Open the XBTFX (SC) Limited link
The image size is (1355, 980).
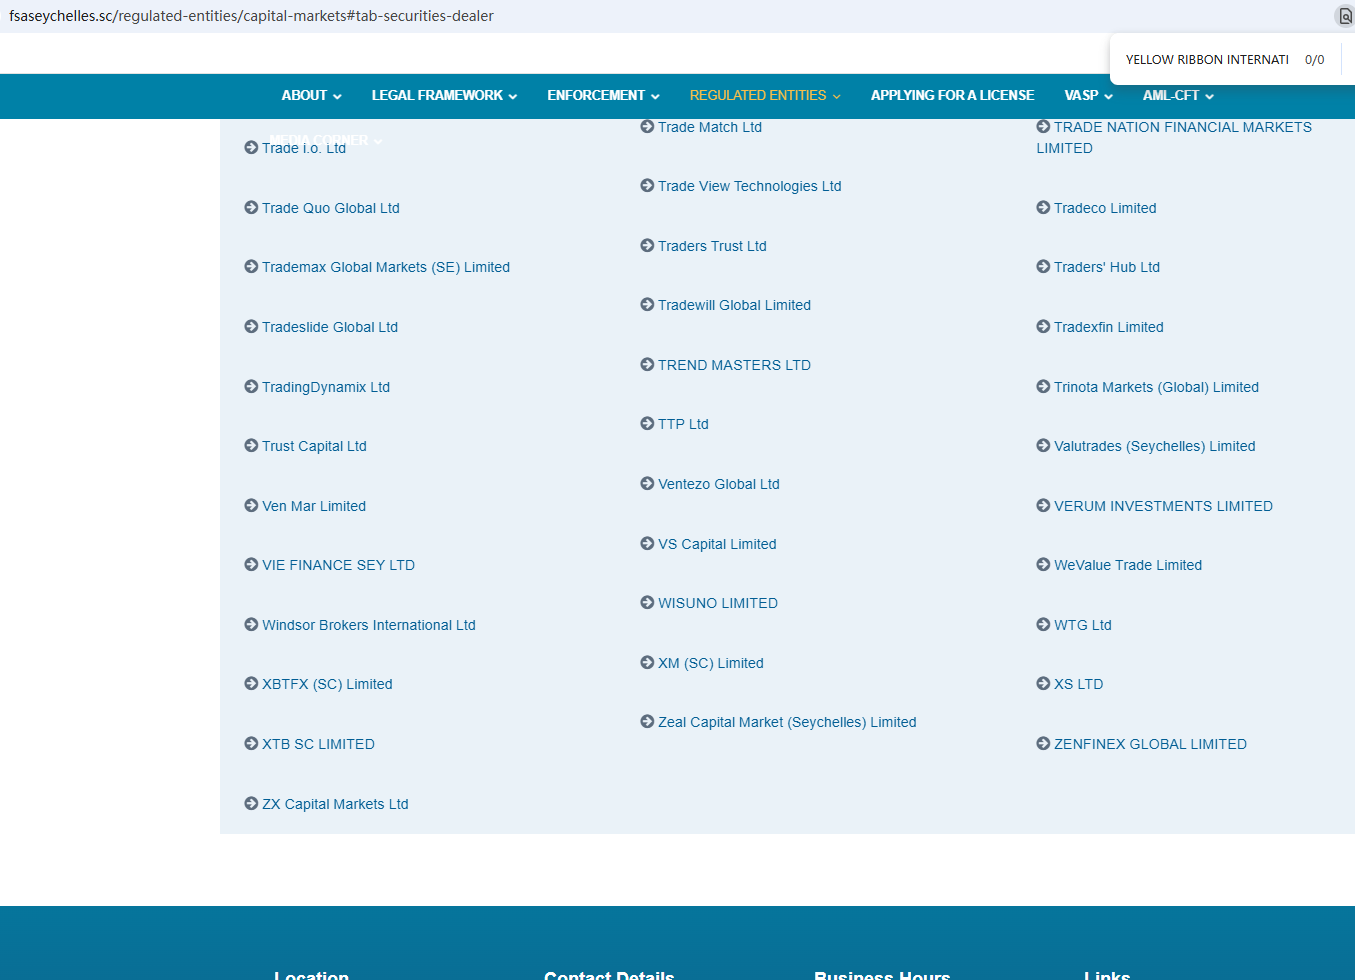[327, 684]
